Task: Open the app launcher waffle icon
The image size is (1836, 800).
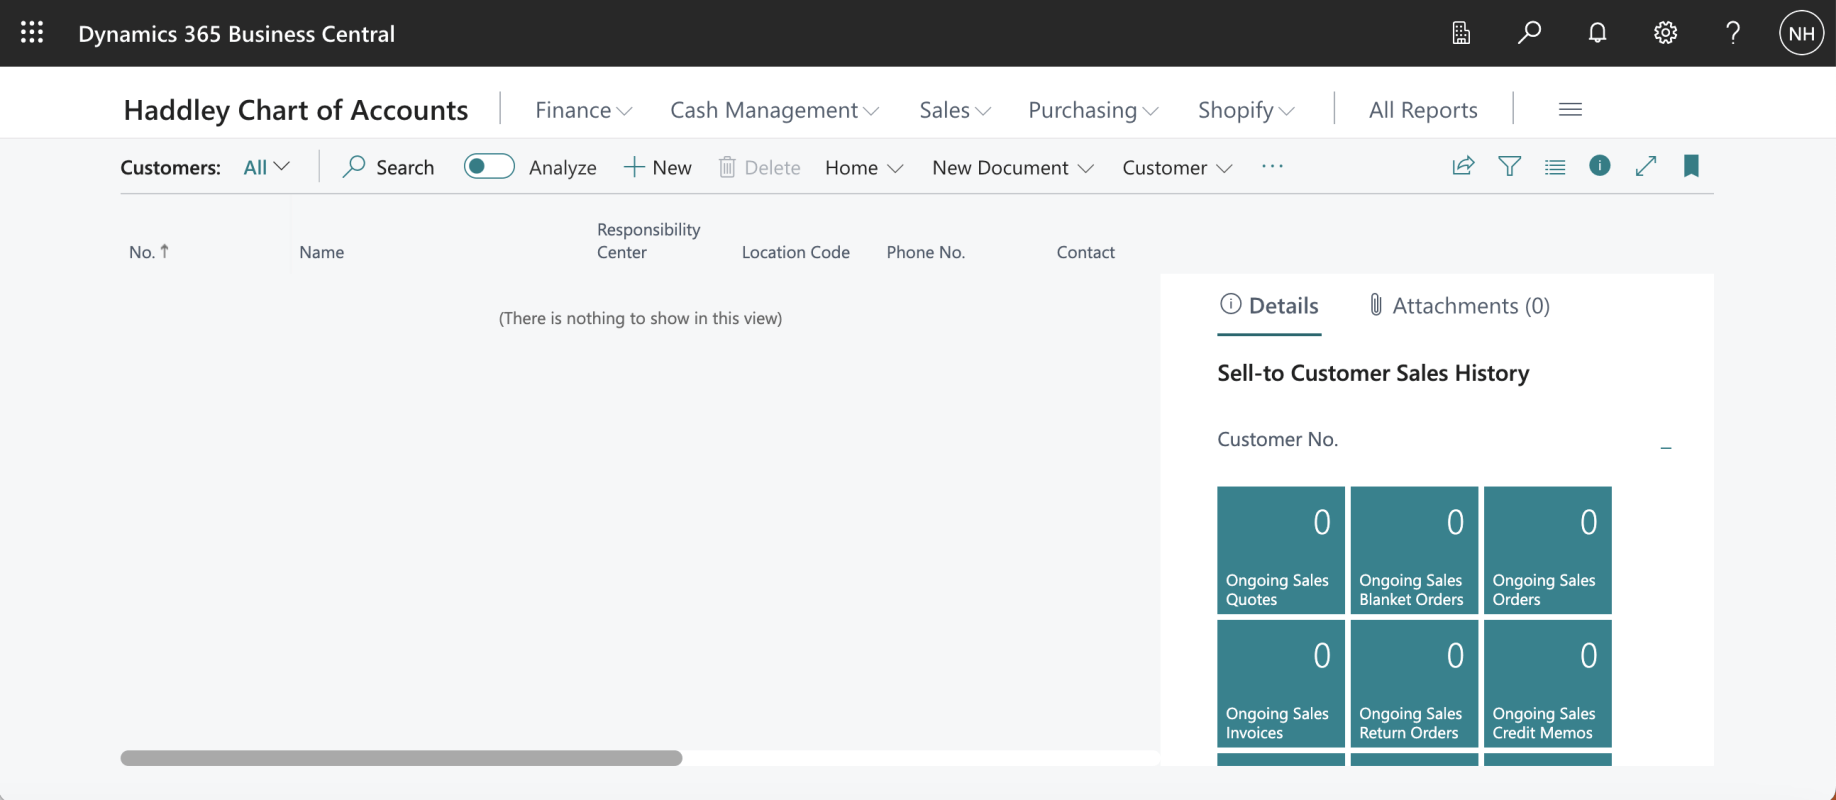Action: coord(32,33)
